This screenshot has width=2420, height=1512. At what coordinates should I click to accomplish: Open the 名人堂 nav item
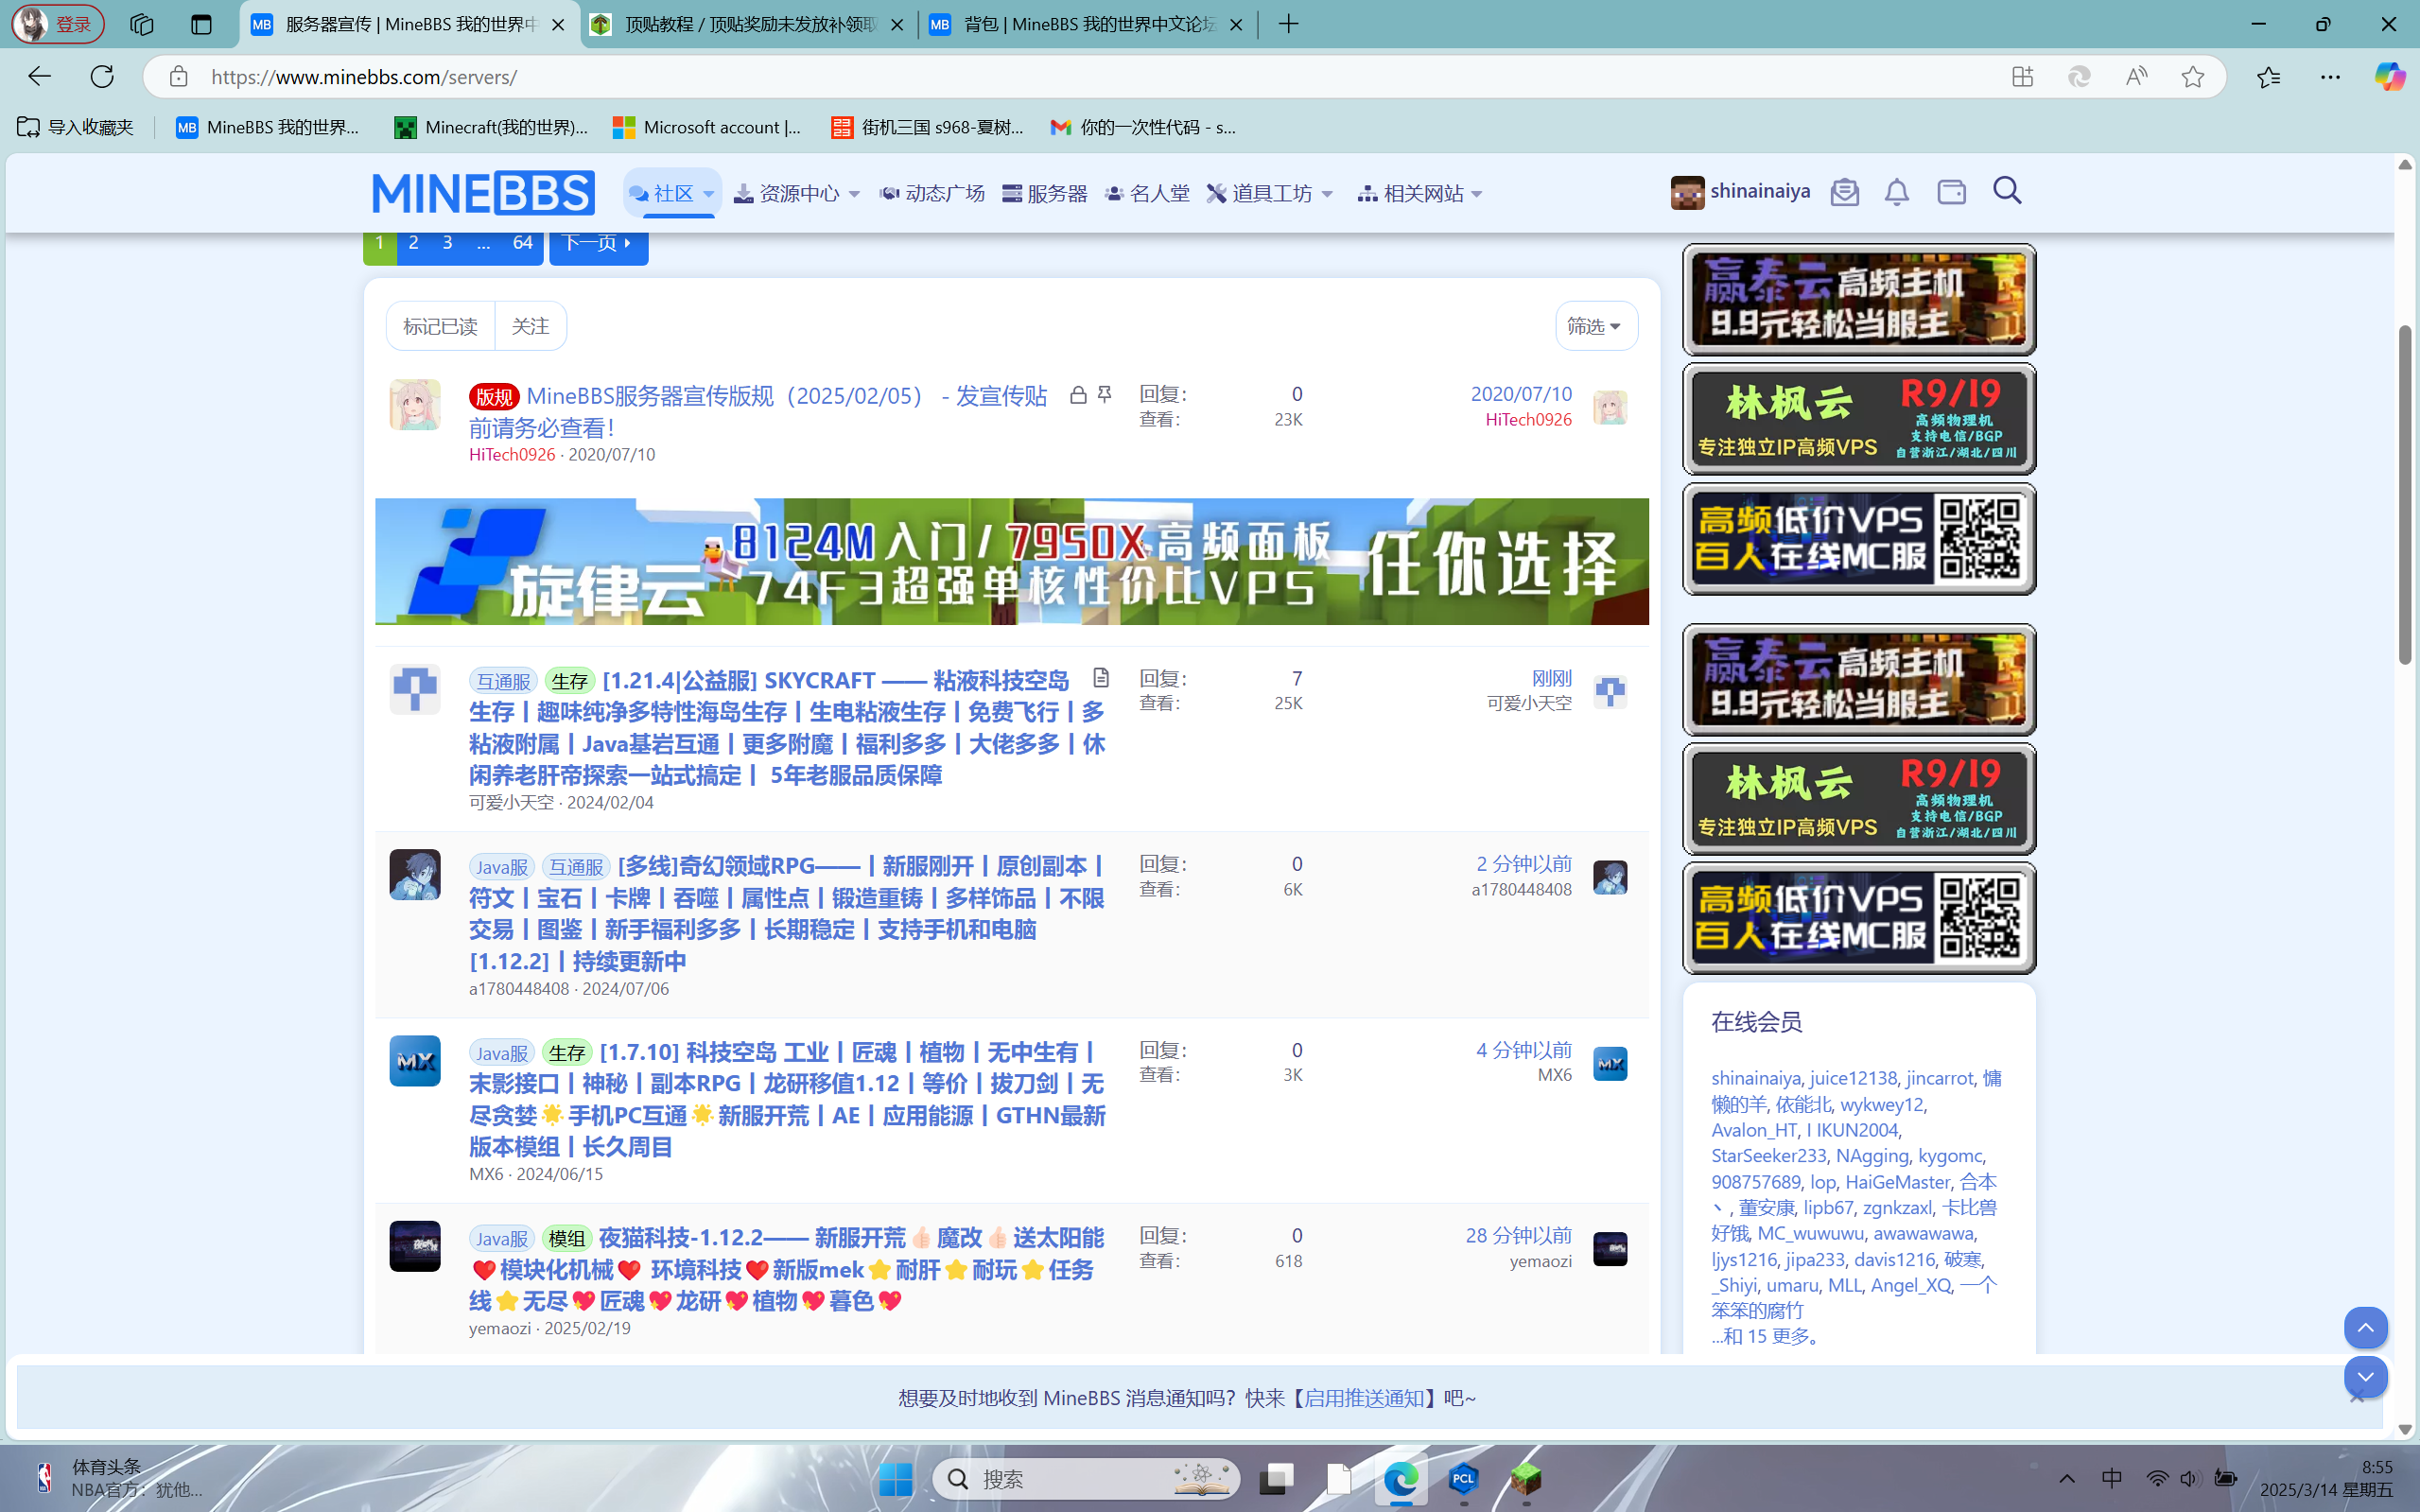tap(1147, 193)
